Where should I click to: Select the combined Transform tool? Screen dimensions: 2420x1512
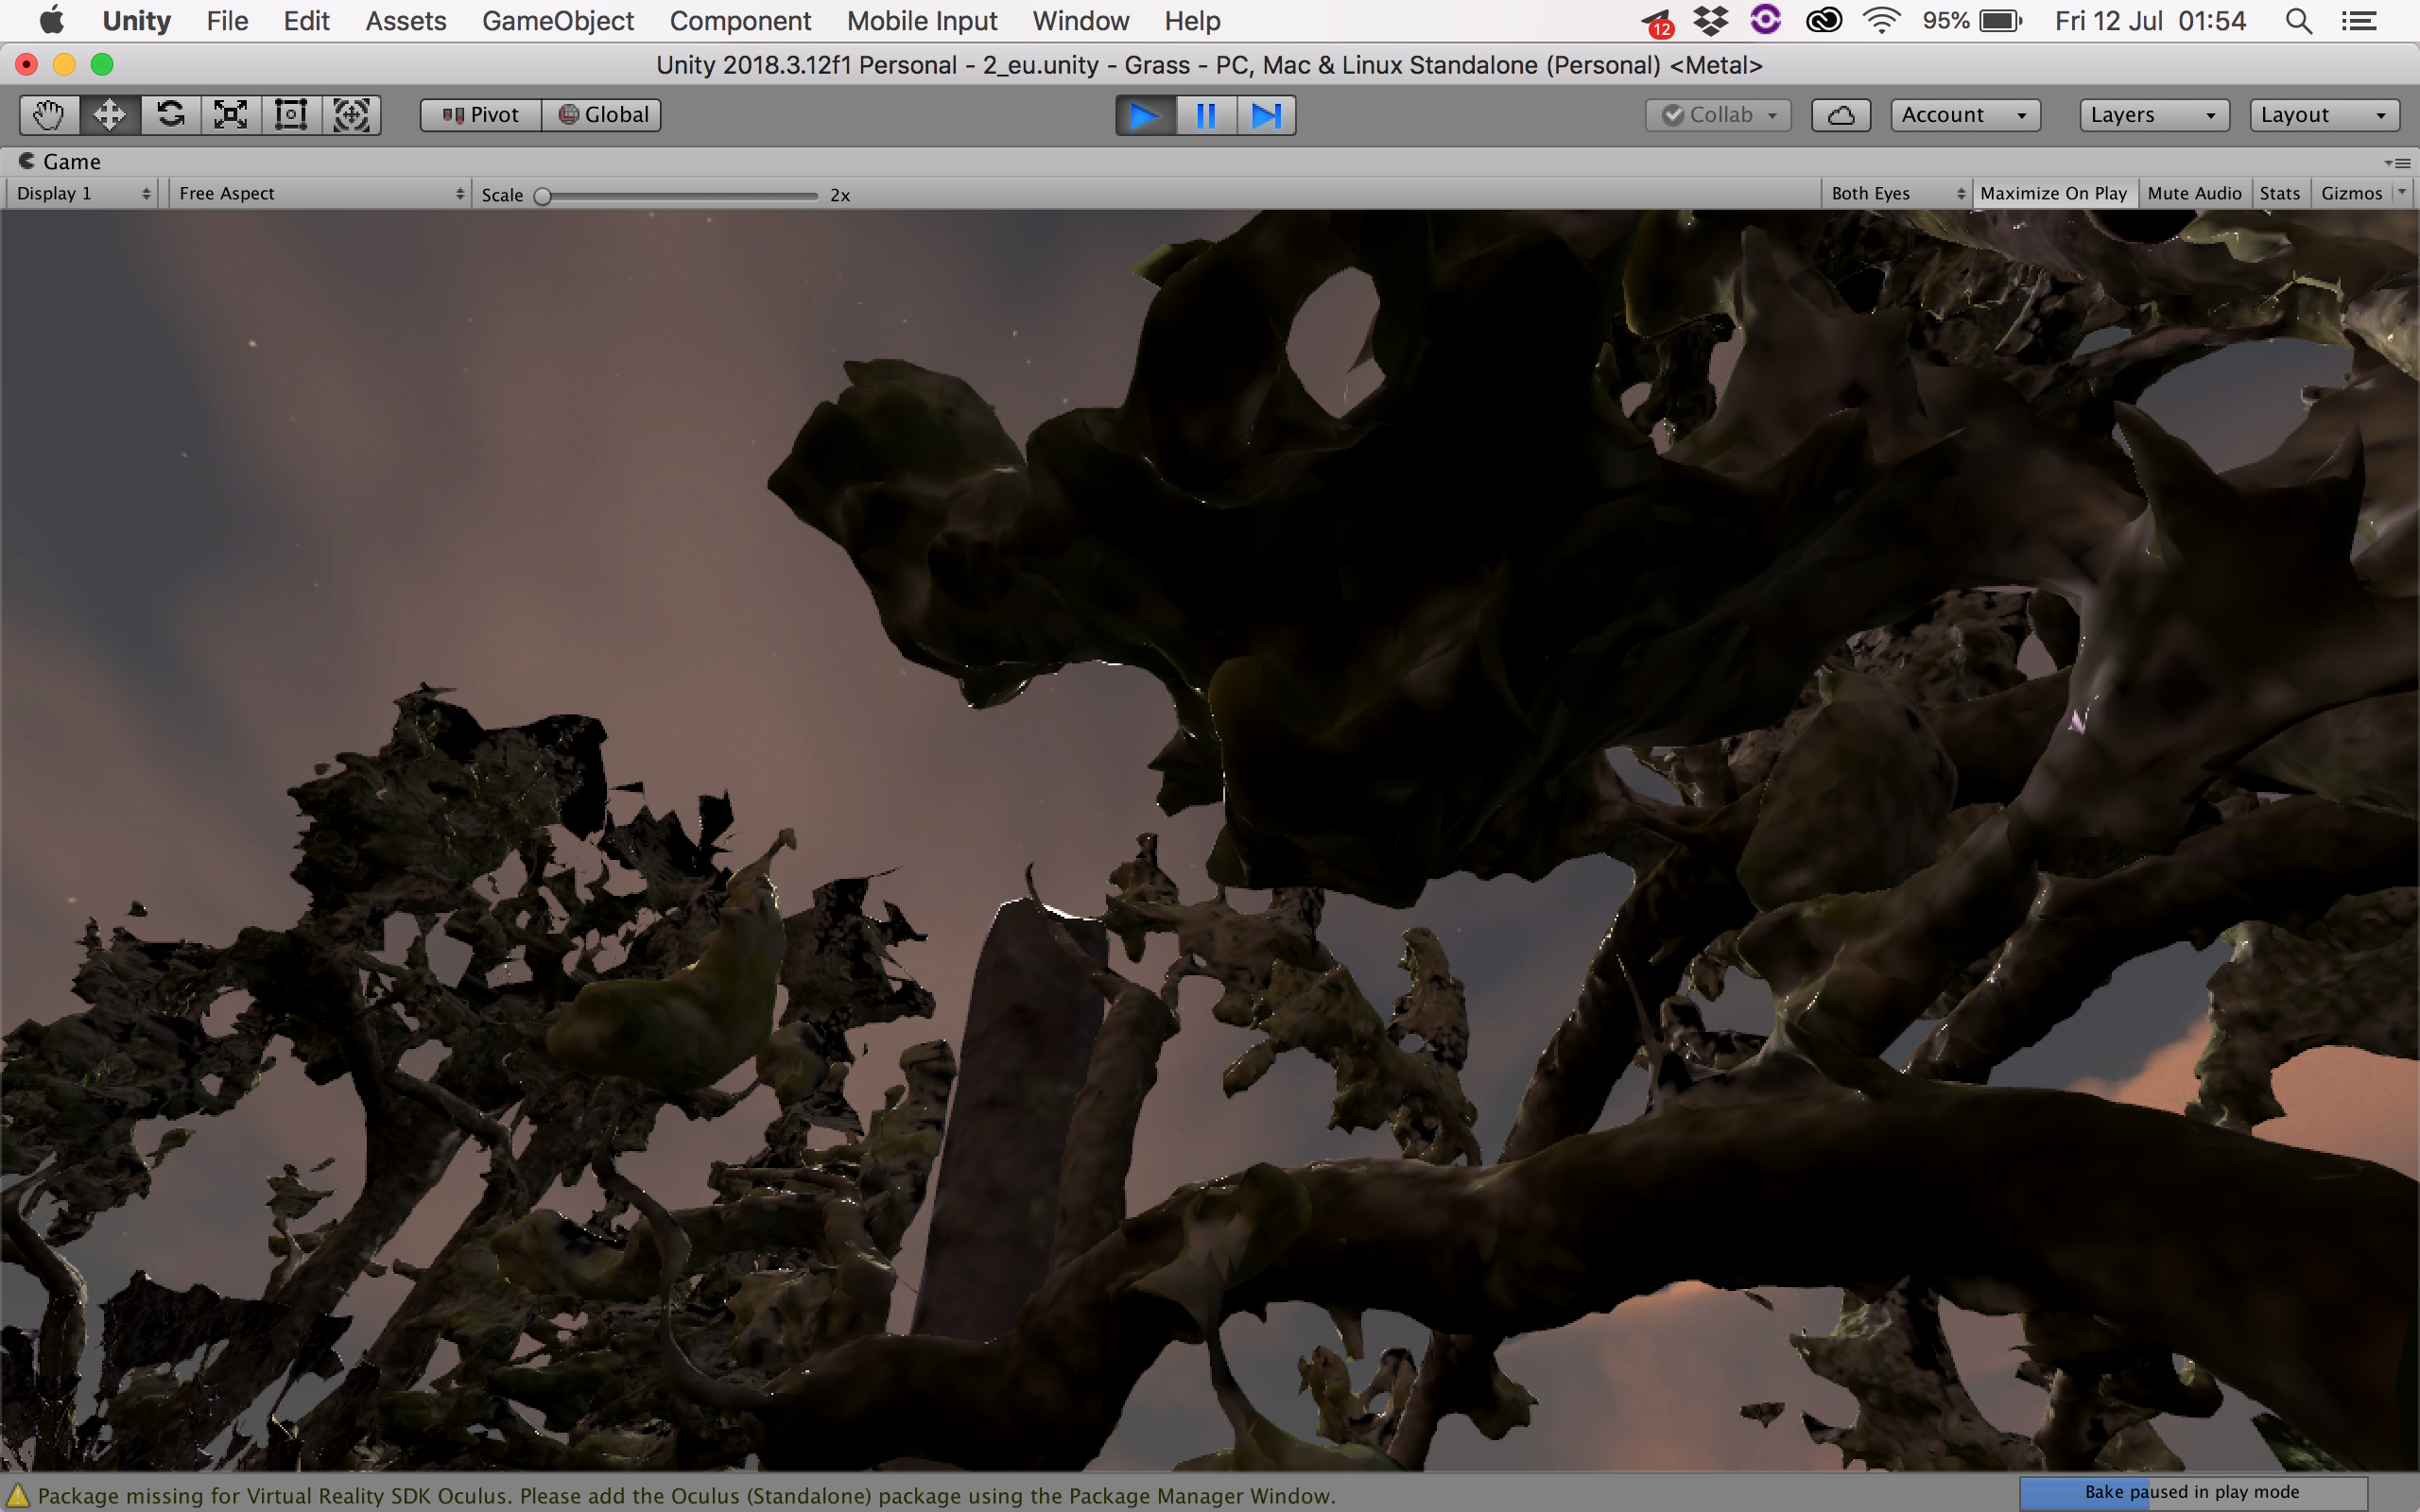[x=351, y=115]
